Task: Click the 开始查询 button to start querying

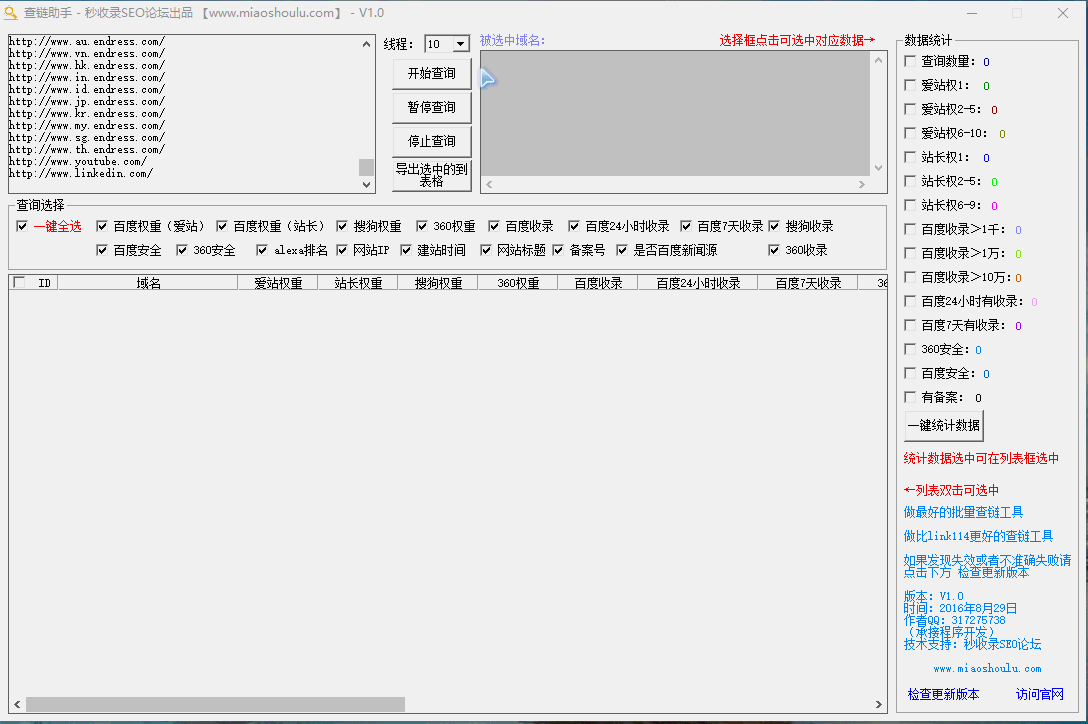Action: [x=431, y=73]
